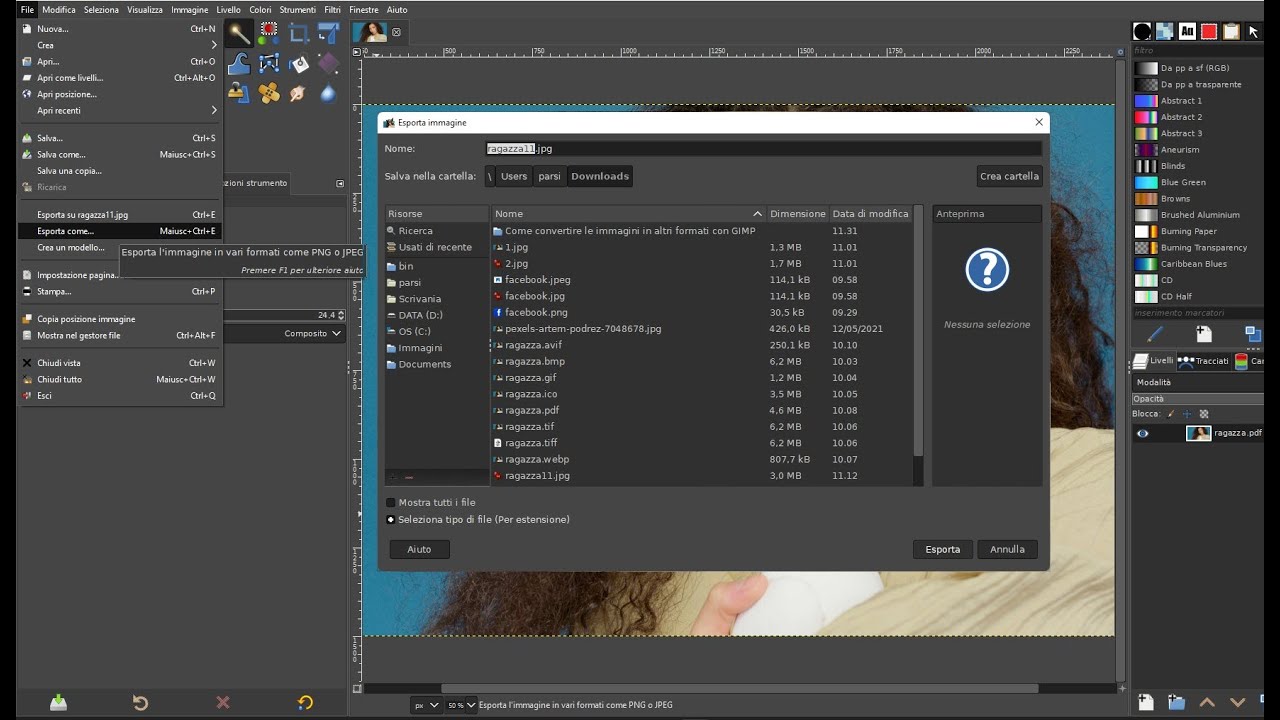Open the px units dropdown in status bar
Viewport: 1280px width, 720px height.
[427, 705]
